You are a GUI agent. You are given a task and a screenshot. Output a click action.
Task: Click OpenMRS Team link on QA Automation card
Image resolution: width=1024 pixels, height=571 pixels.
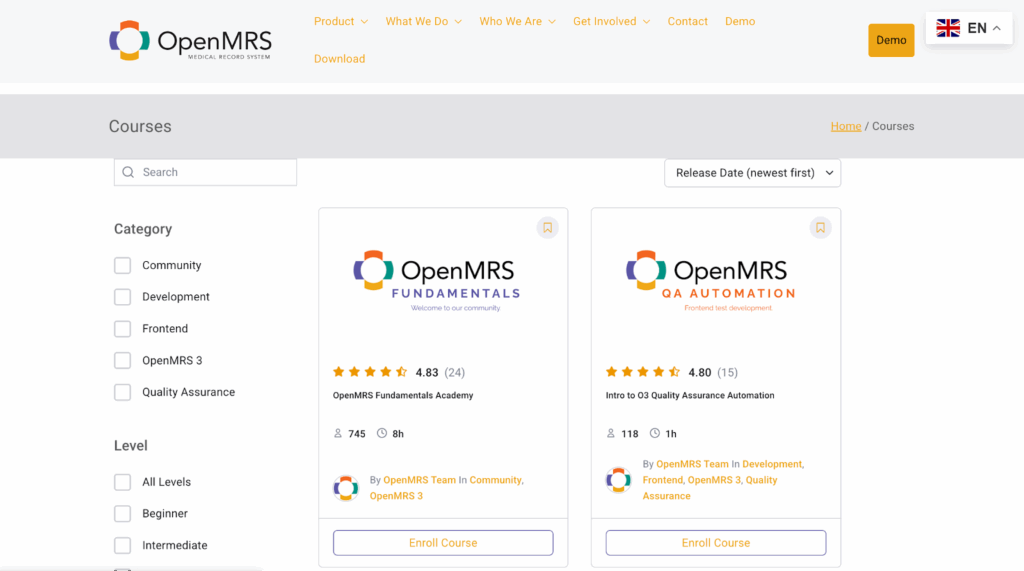[692, 464]
